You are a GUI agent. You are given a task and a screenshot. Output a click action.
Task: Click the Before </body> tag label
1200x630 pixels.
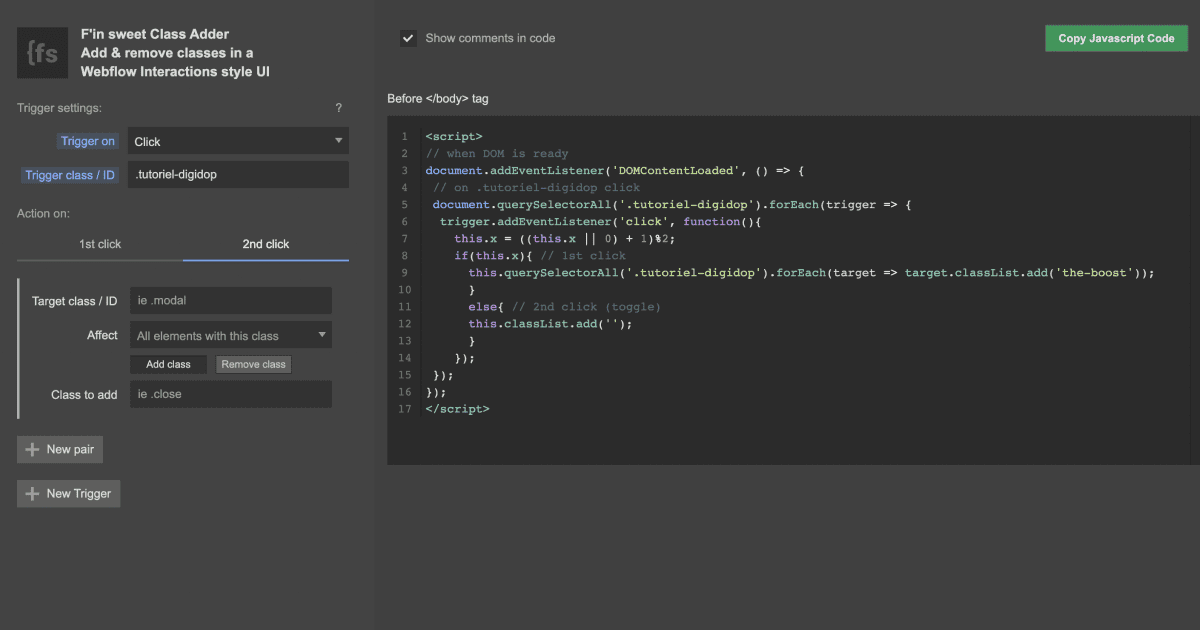pos(438,99)
